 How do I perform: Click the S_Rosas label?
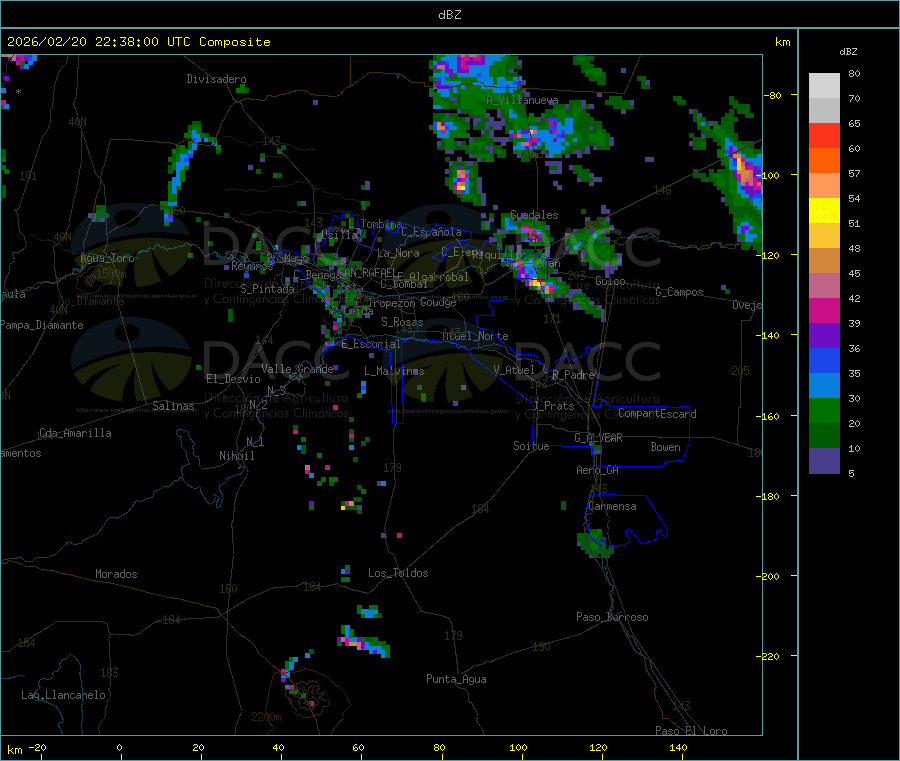[x=402, y=322]
